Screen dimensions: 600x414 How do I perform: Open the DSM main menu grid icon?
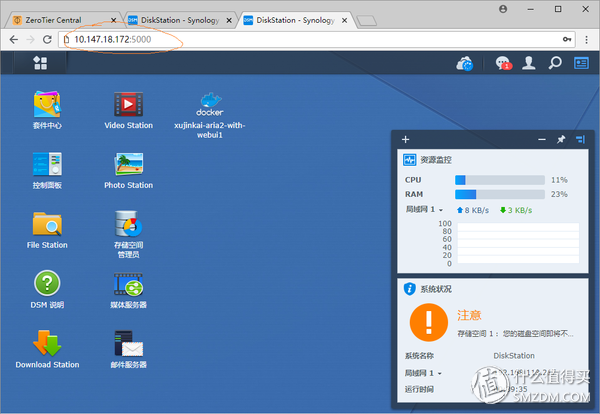pyautogui.click(x=40, y=63)
